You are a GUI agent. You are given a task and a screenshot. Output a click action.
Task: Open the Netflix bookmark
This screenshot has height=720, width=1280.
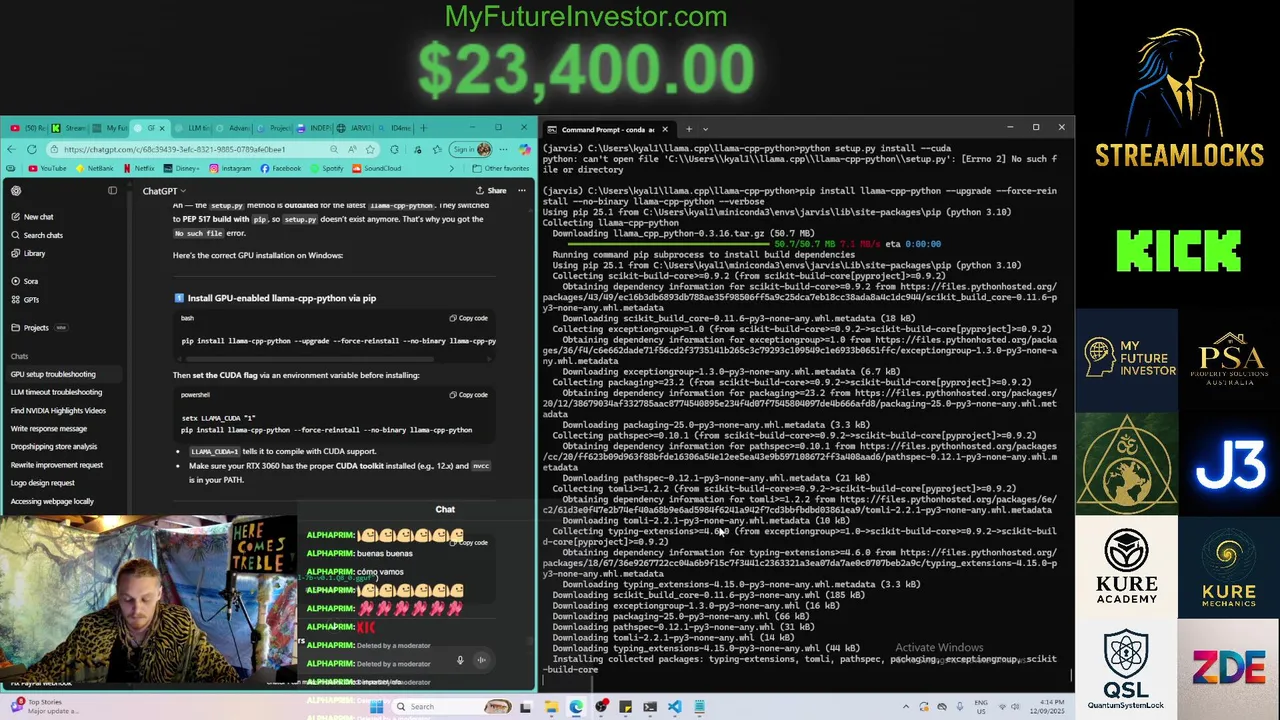138,168
